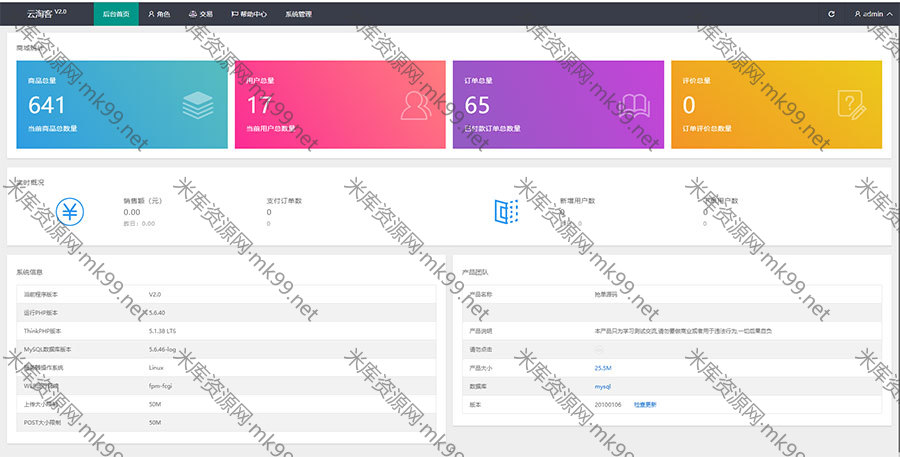
Task: Click the Linux operating system value
Action: click(156, 367)
